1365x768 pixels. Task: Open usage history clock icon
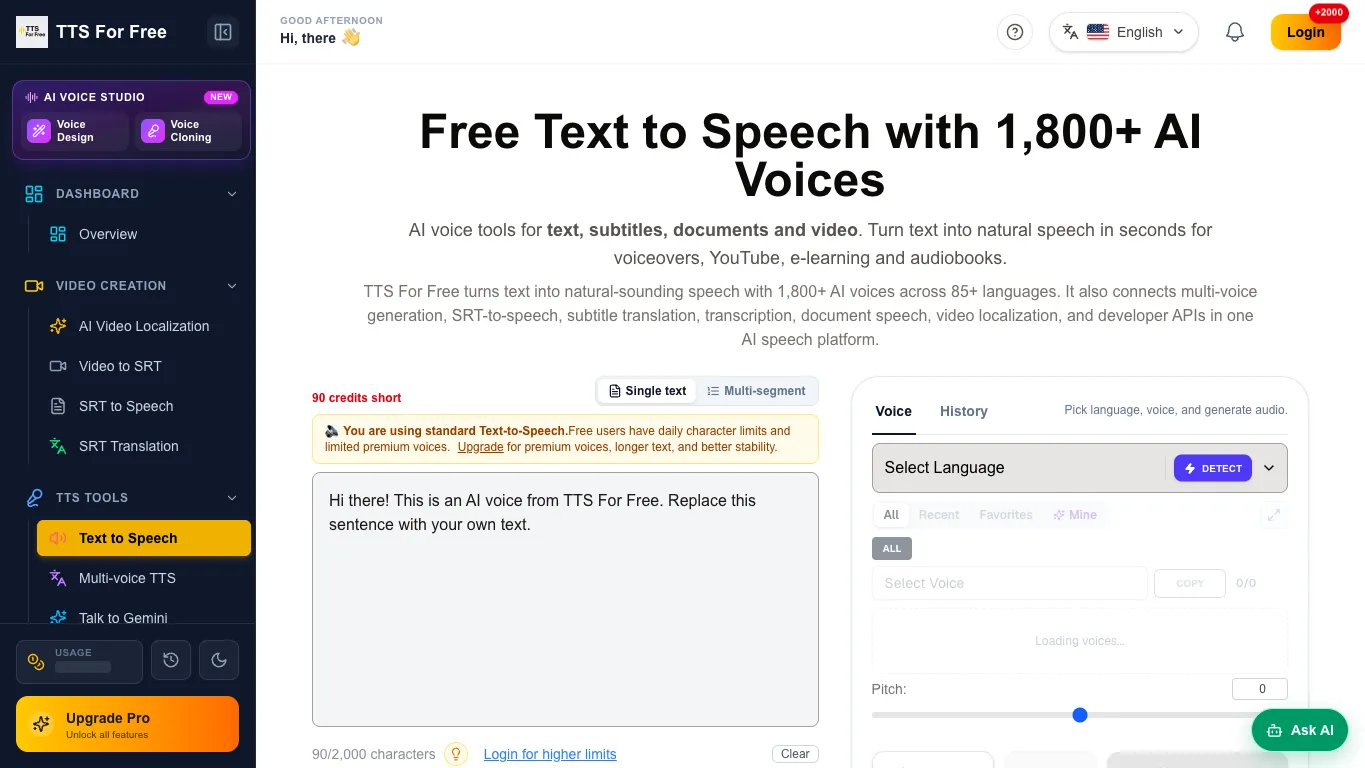171,660
